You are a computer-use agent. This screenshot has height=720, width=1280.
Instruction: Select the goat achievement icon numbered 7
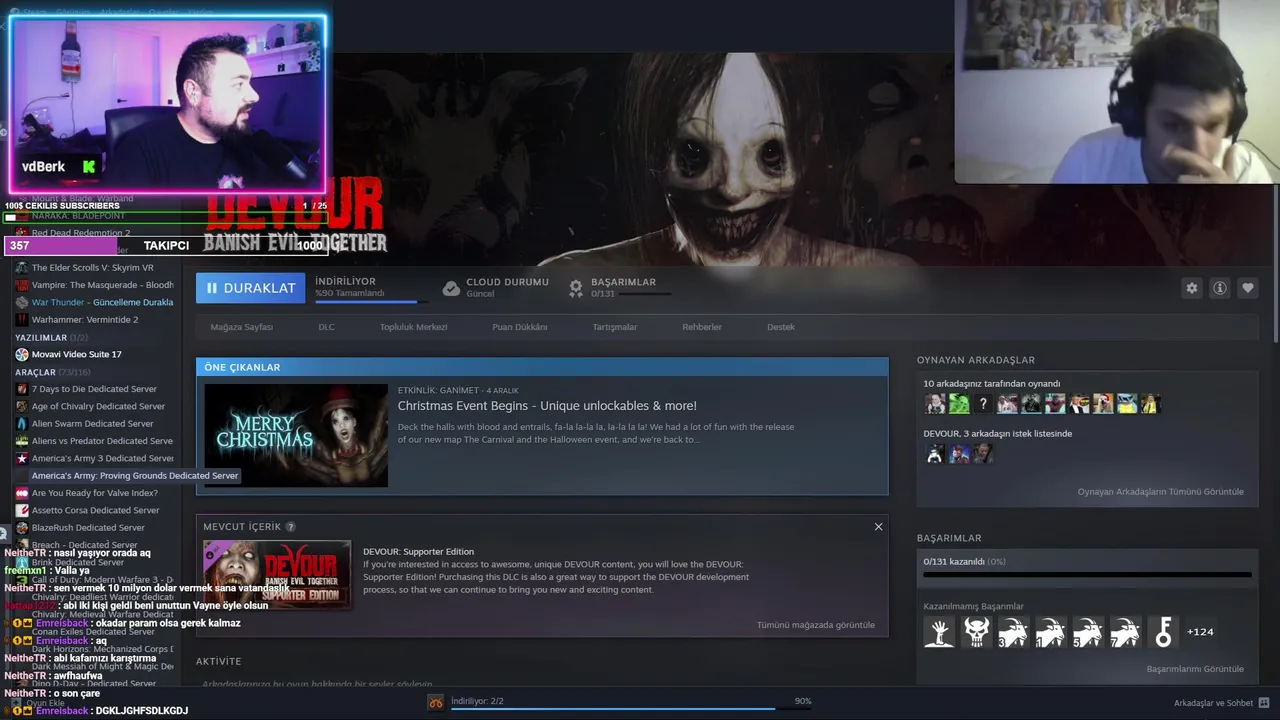point(1125,632)
